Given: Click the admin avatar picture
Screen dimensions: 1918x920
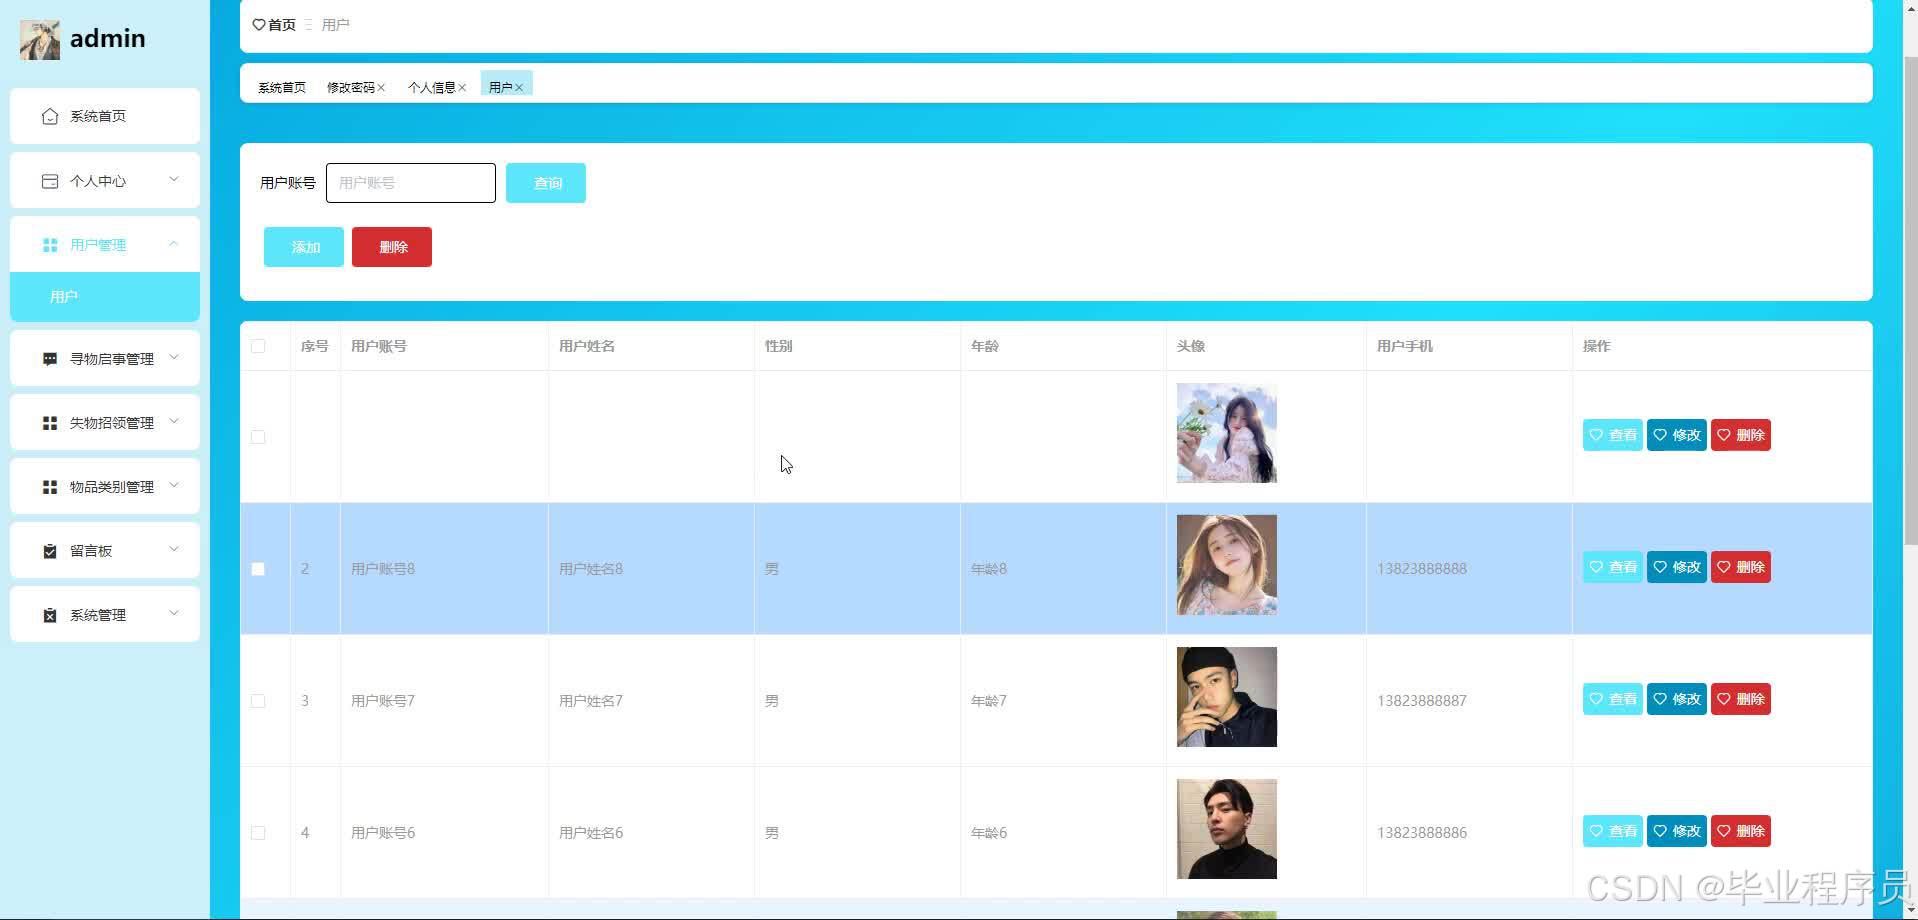Looking at the screenshot, I should (40, 40).
